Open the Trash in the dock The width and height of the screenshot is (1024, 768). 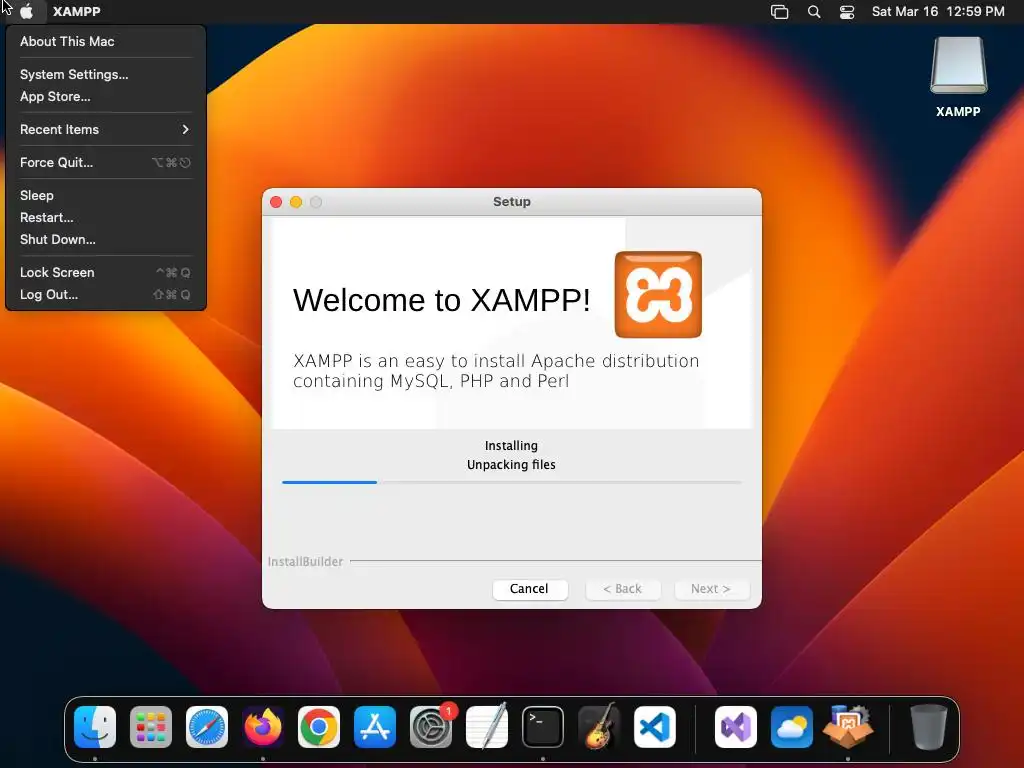point(929,726)
